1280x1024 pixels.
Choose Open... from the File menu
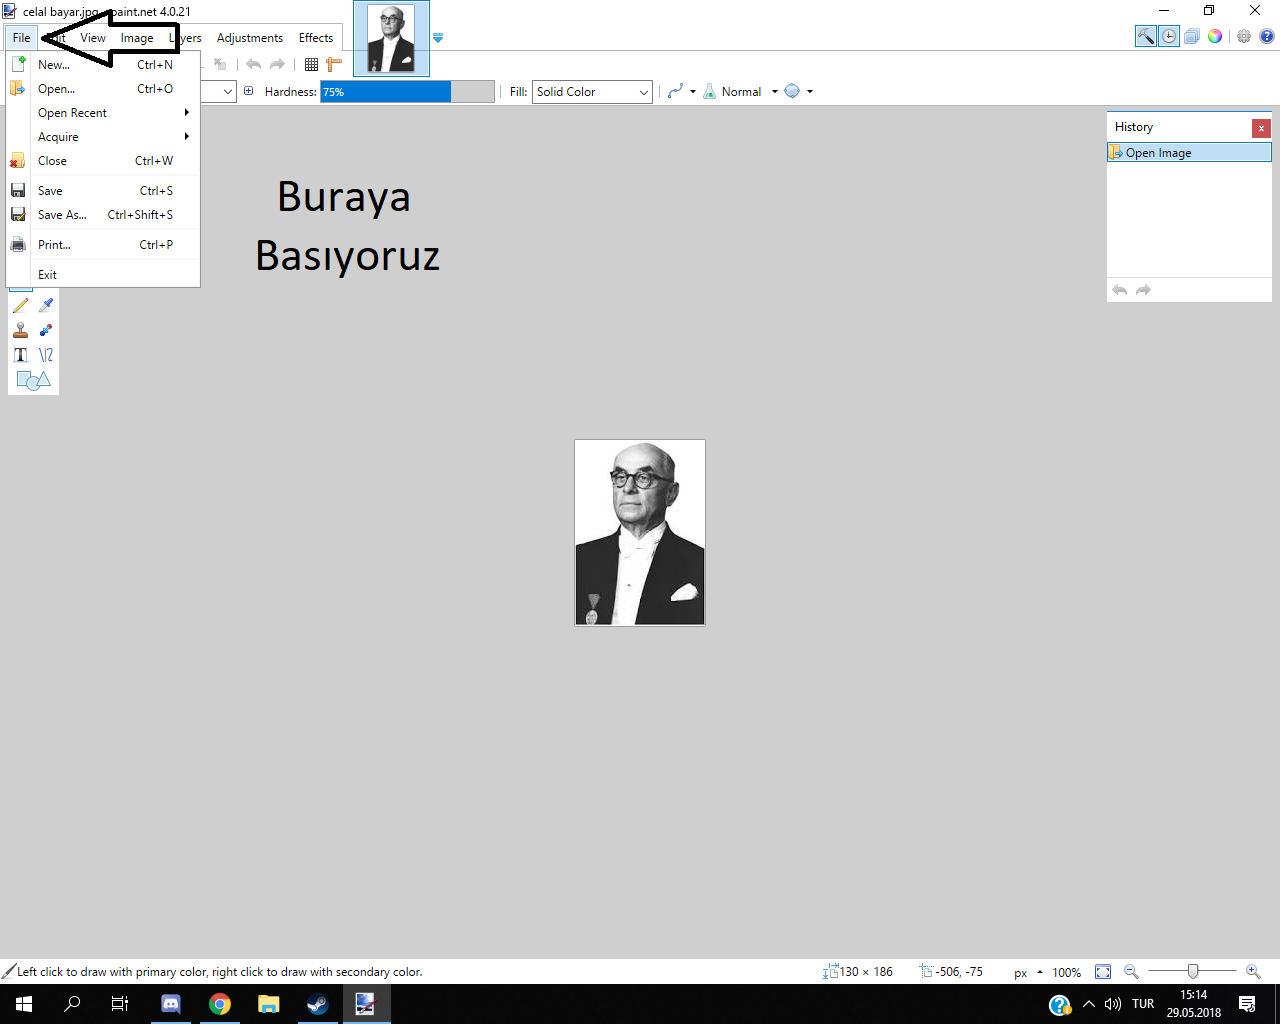point(103,89)
